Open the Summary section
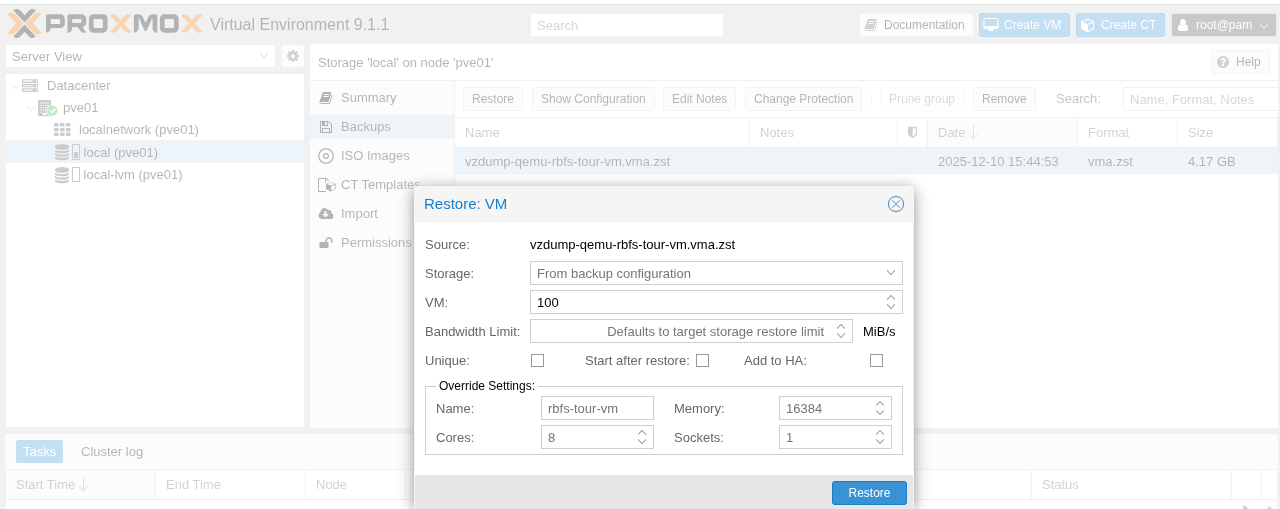1280x509 pixels. point(382,98)
